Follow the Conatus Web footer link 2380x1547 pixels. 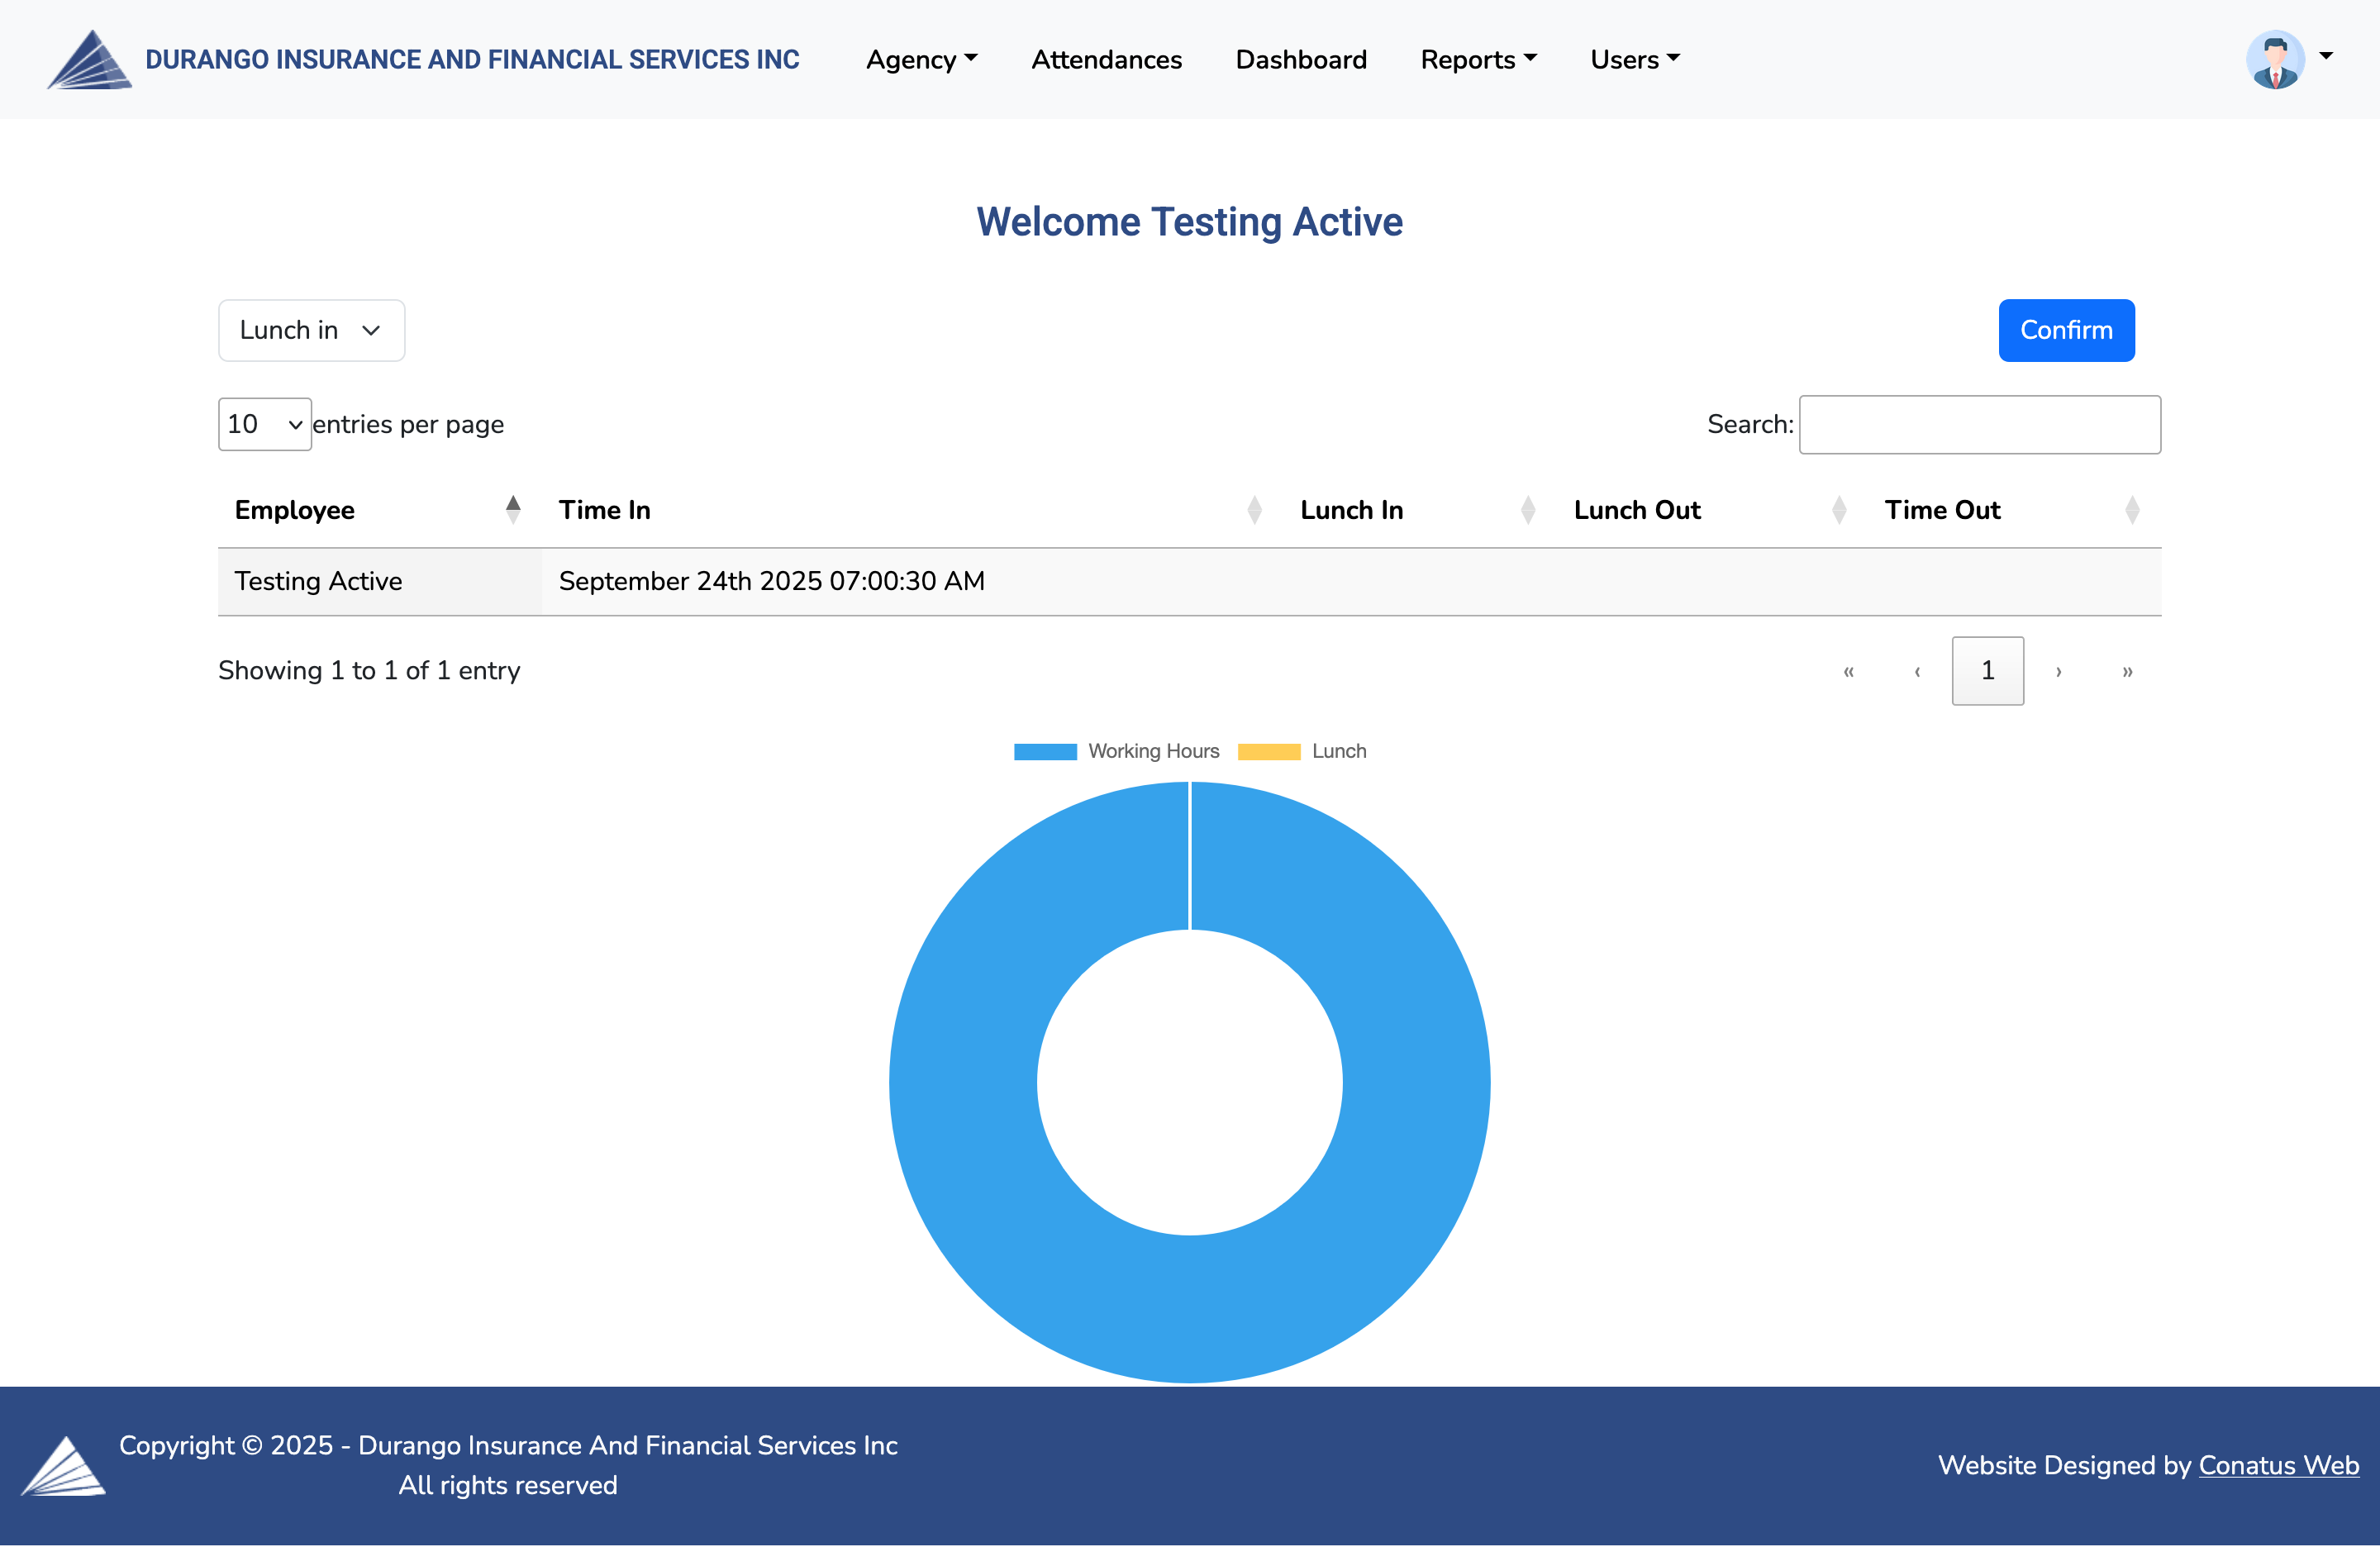[x=2278, y=1465]
